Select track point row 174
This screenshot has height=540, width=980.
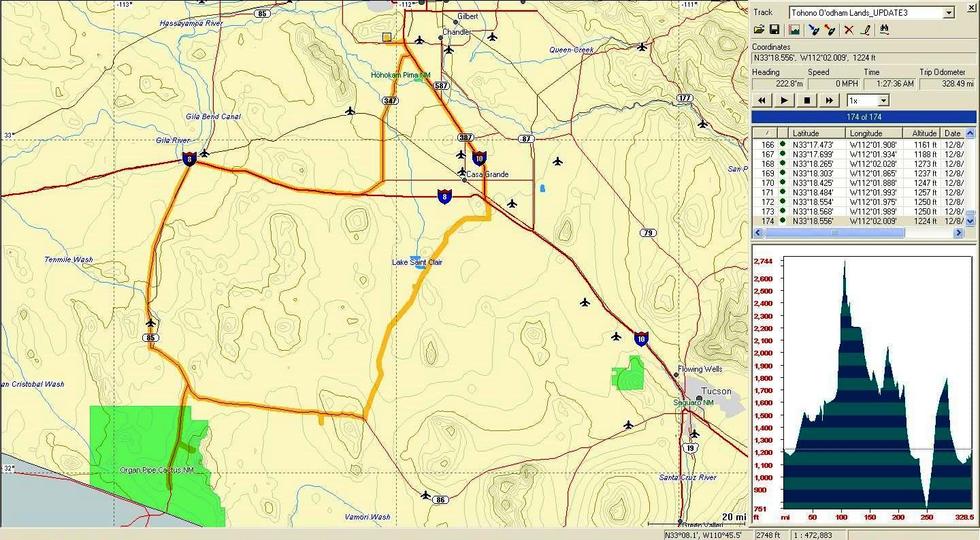[859, 221]
